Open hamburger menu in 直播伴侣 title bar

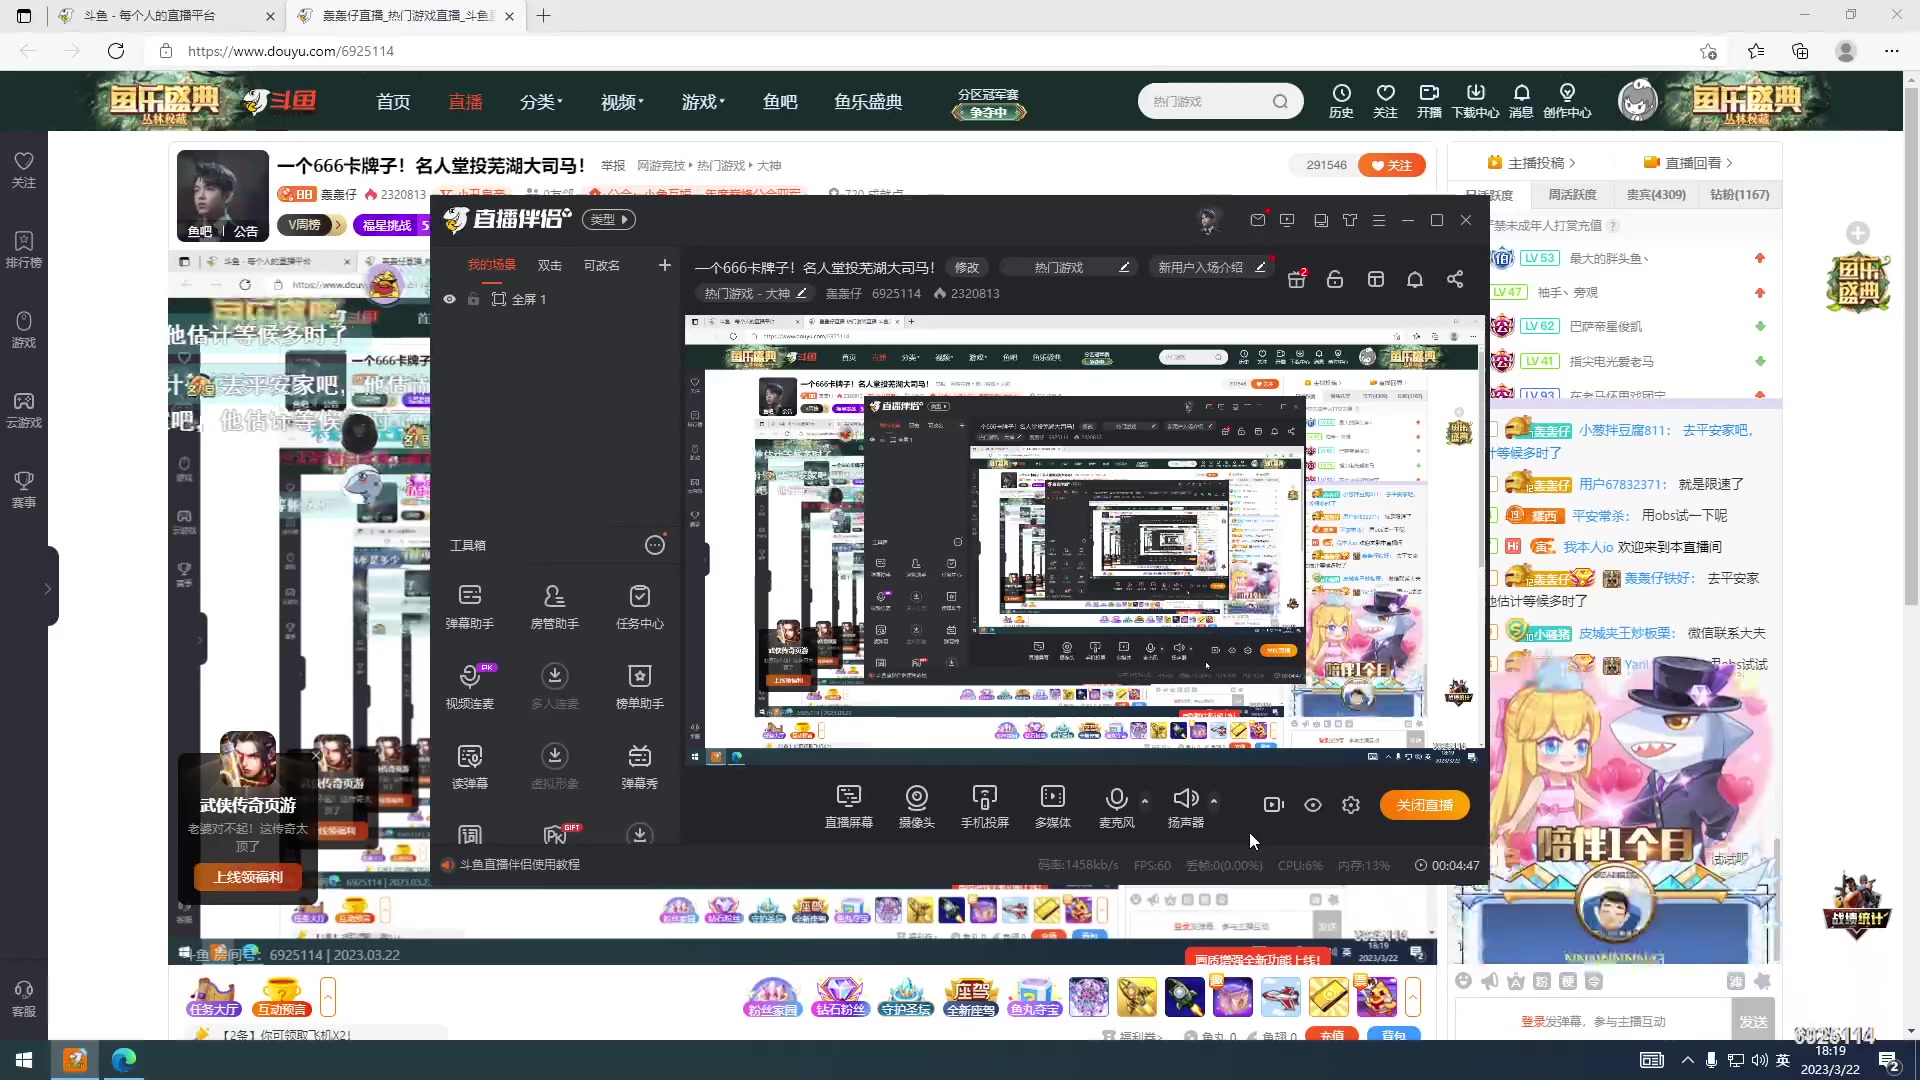pos(1379,220)
